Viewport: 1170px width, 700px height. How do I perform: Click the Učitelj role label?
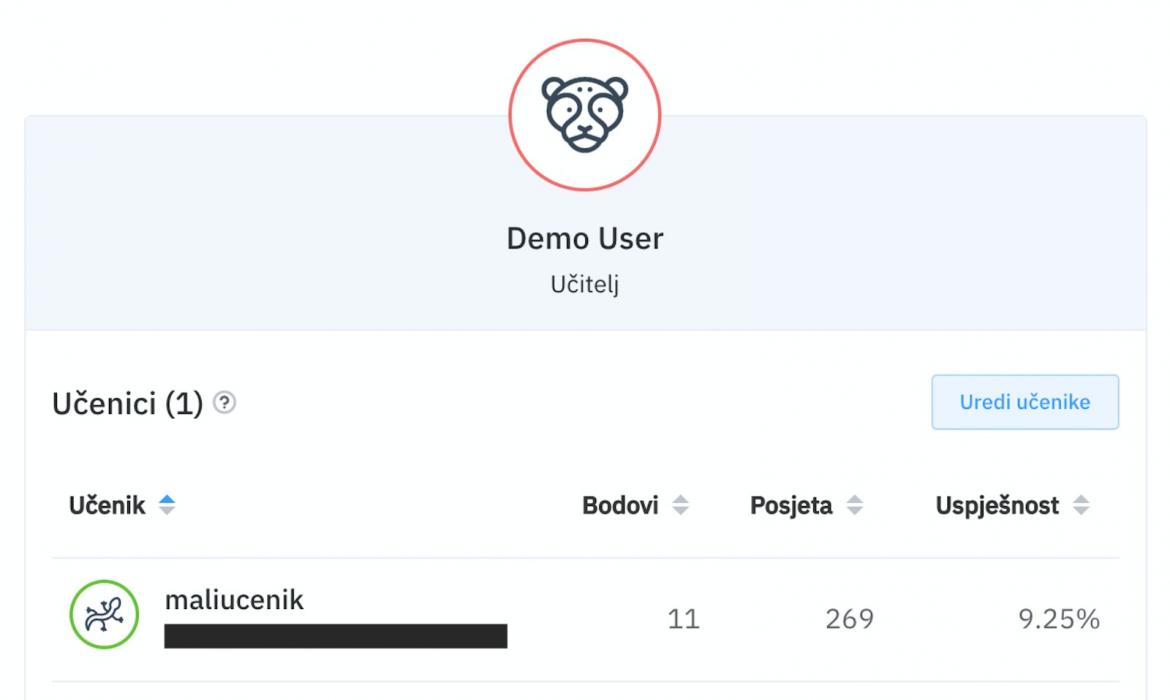[x=585, y=284]
